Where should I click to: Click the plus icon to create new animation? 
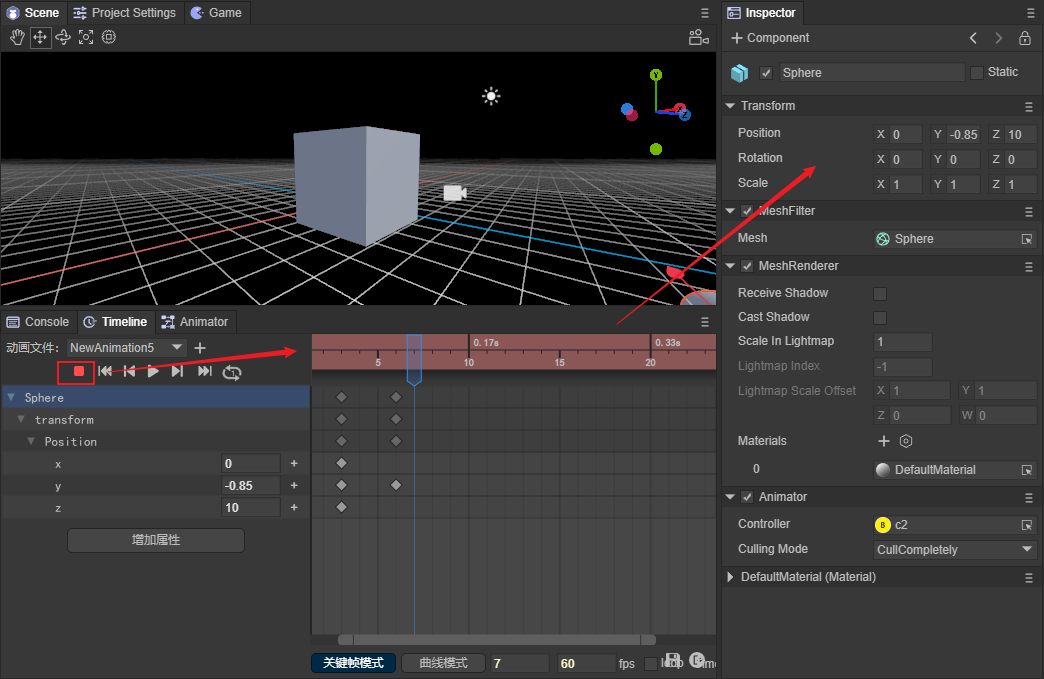pyautogui.click(x=199, y=348)
